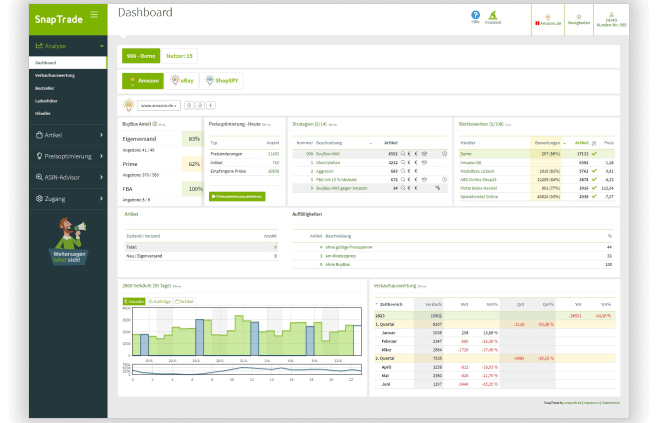
Task: Switch to the eBay tab
Action: point(182,81)
